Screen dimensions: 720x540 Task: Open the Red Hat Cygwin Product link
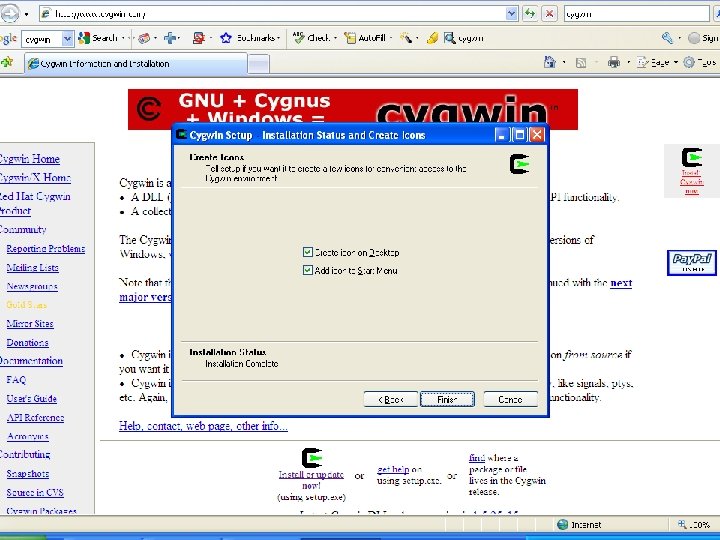(x=35, y=203)
